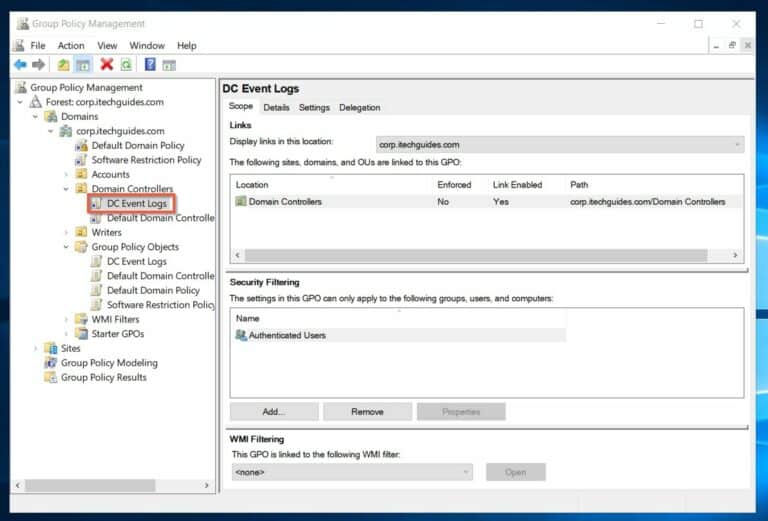This screenshot has height=521, width=768.
Task: Collapse corp.itechguides.com domain node
Action: pos(50,131)
